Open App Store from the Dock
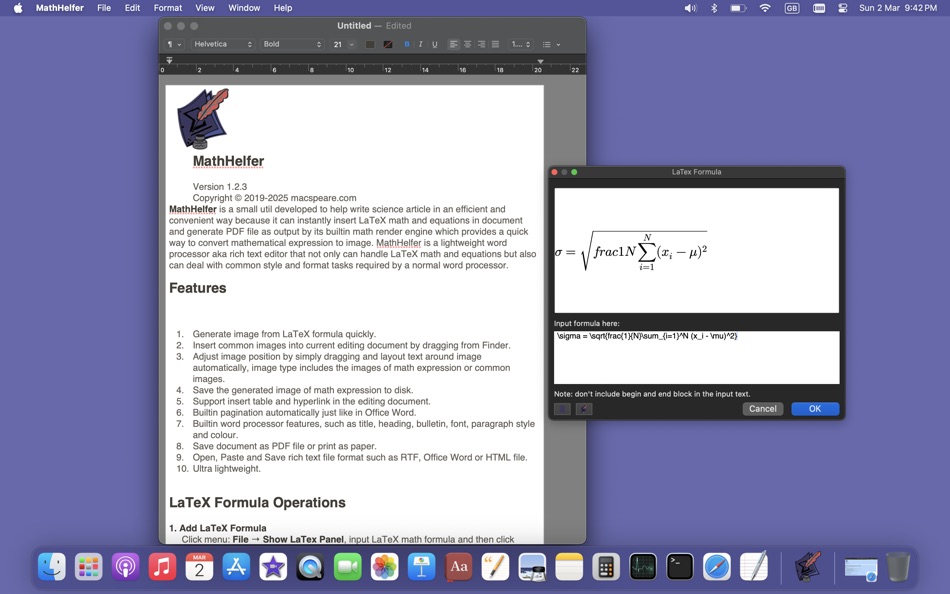Screen dimensions: 950x594 [236, 567]
